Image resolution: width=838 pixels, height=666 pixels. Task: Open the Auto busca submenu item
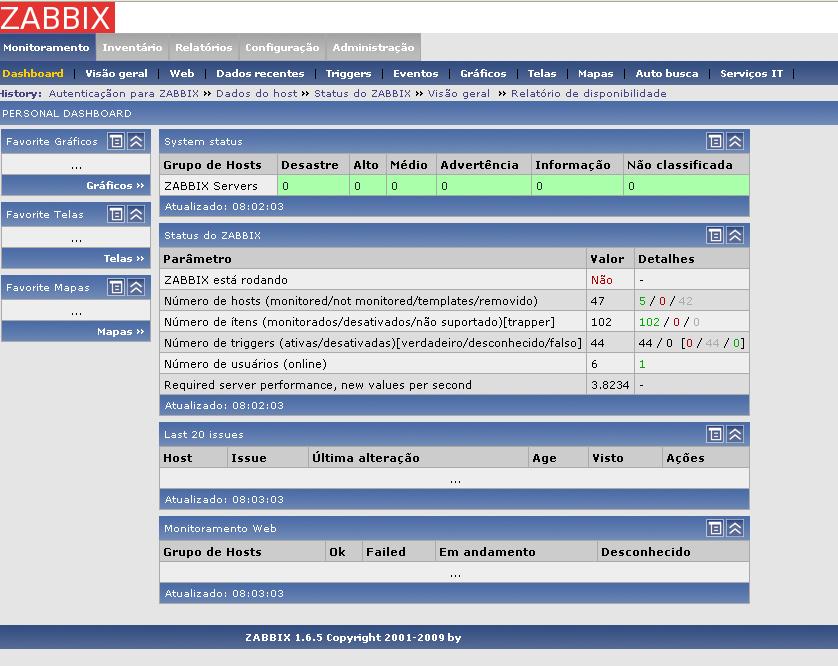pos(667,73)
